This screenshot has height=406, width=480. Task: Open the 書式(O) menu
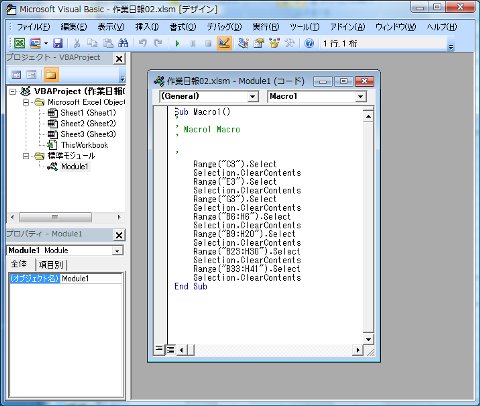click(x=183, y=27)
